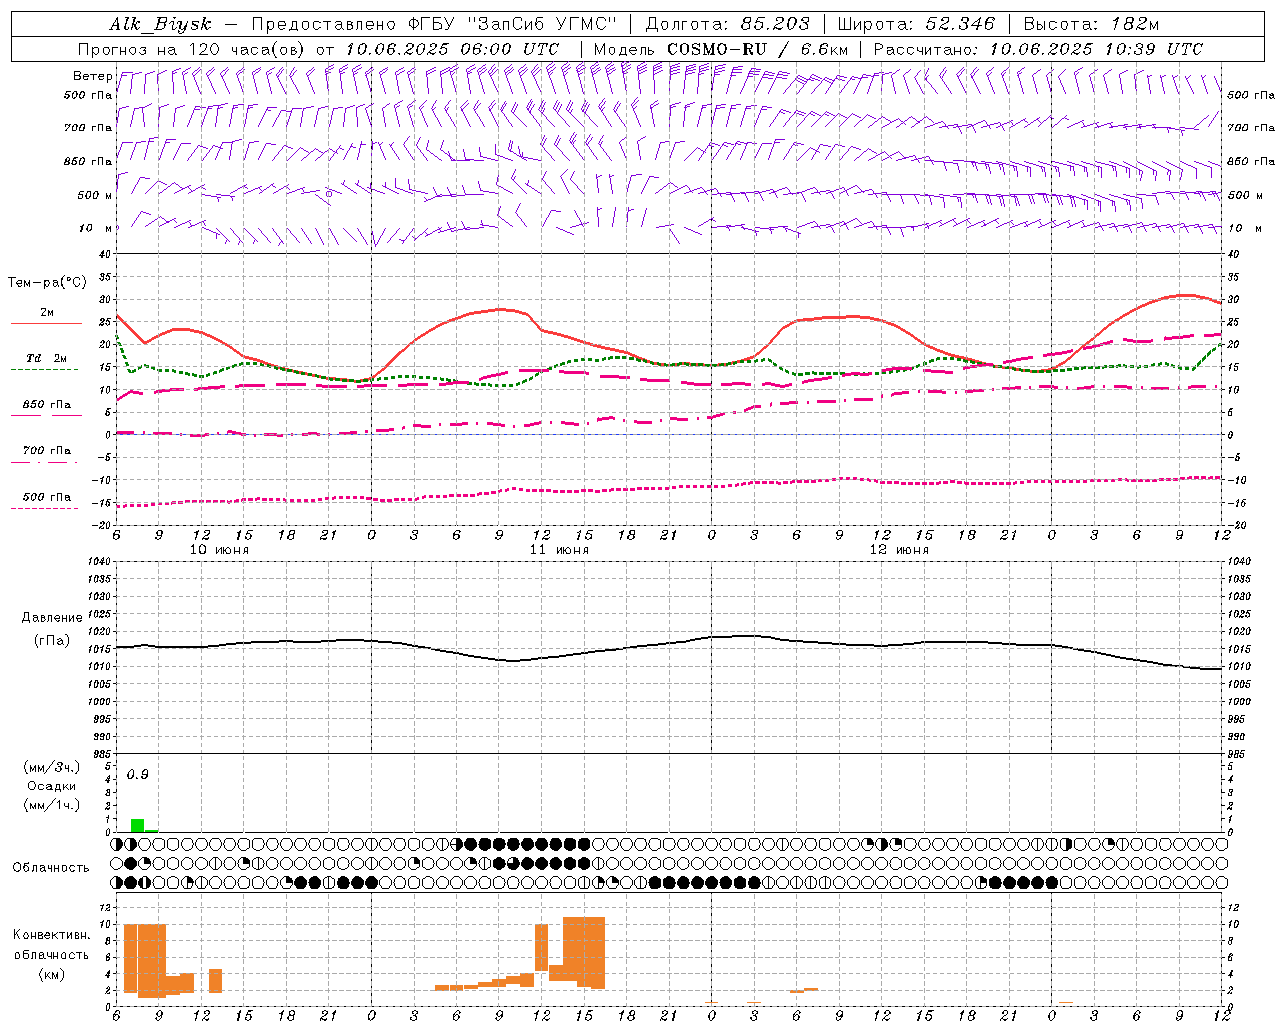This screenshot has height=1024, width=1280.
Task: Click '700 гПа' entry in temperature legend
Action: (46, 451)
